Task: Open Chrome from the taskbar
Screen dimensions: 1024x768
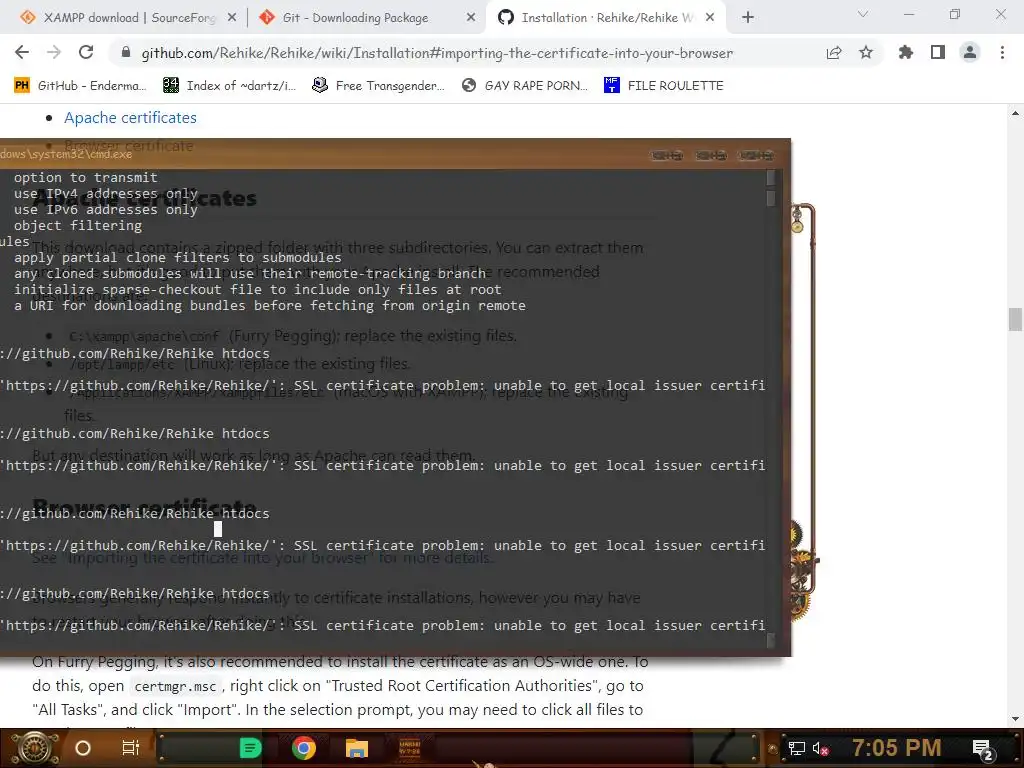Action: tap(304, 748)
